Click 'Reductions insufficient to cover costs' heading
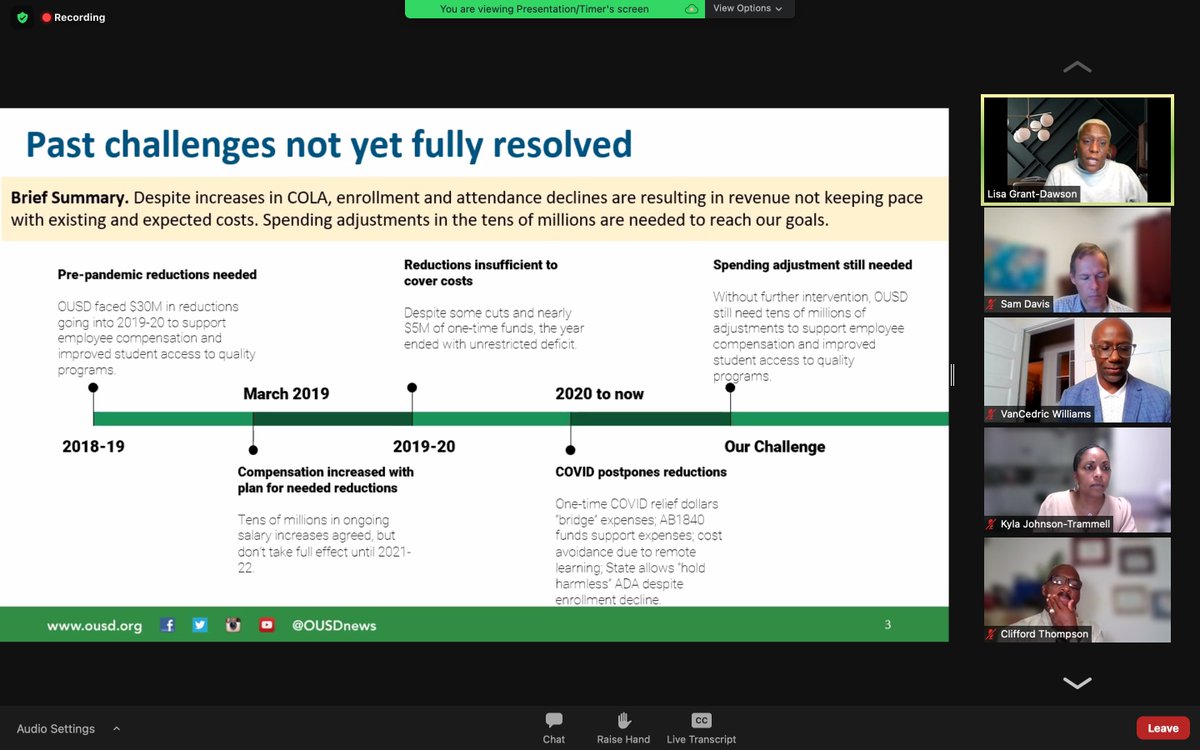 pos(481,273)
